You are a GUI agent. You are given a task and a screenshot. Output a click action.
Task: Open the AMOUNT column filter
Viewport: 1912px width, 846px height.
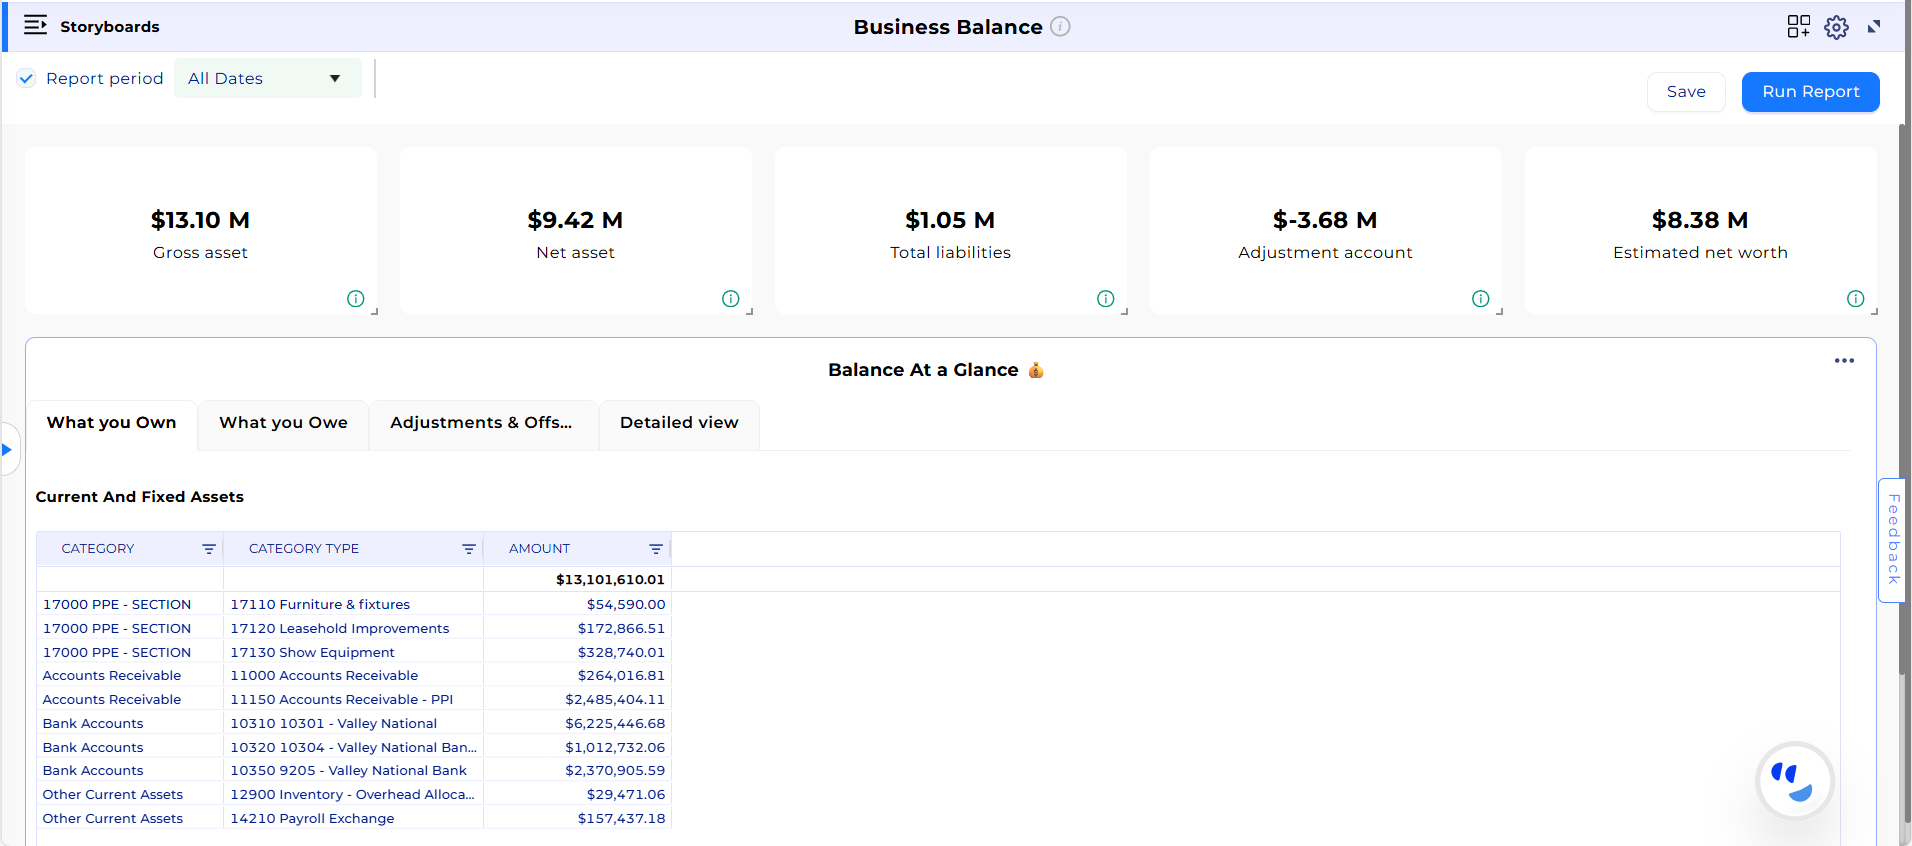(656, 549)
